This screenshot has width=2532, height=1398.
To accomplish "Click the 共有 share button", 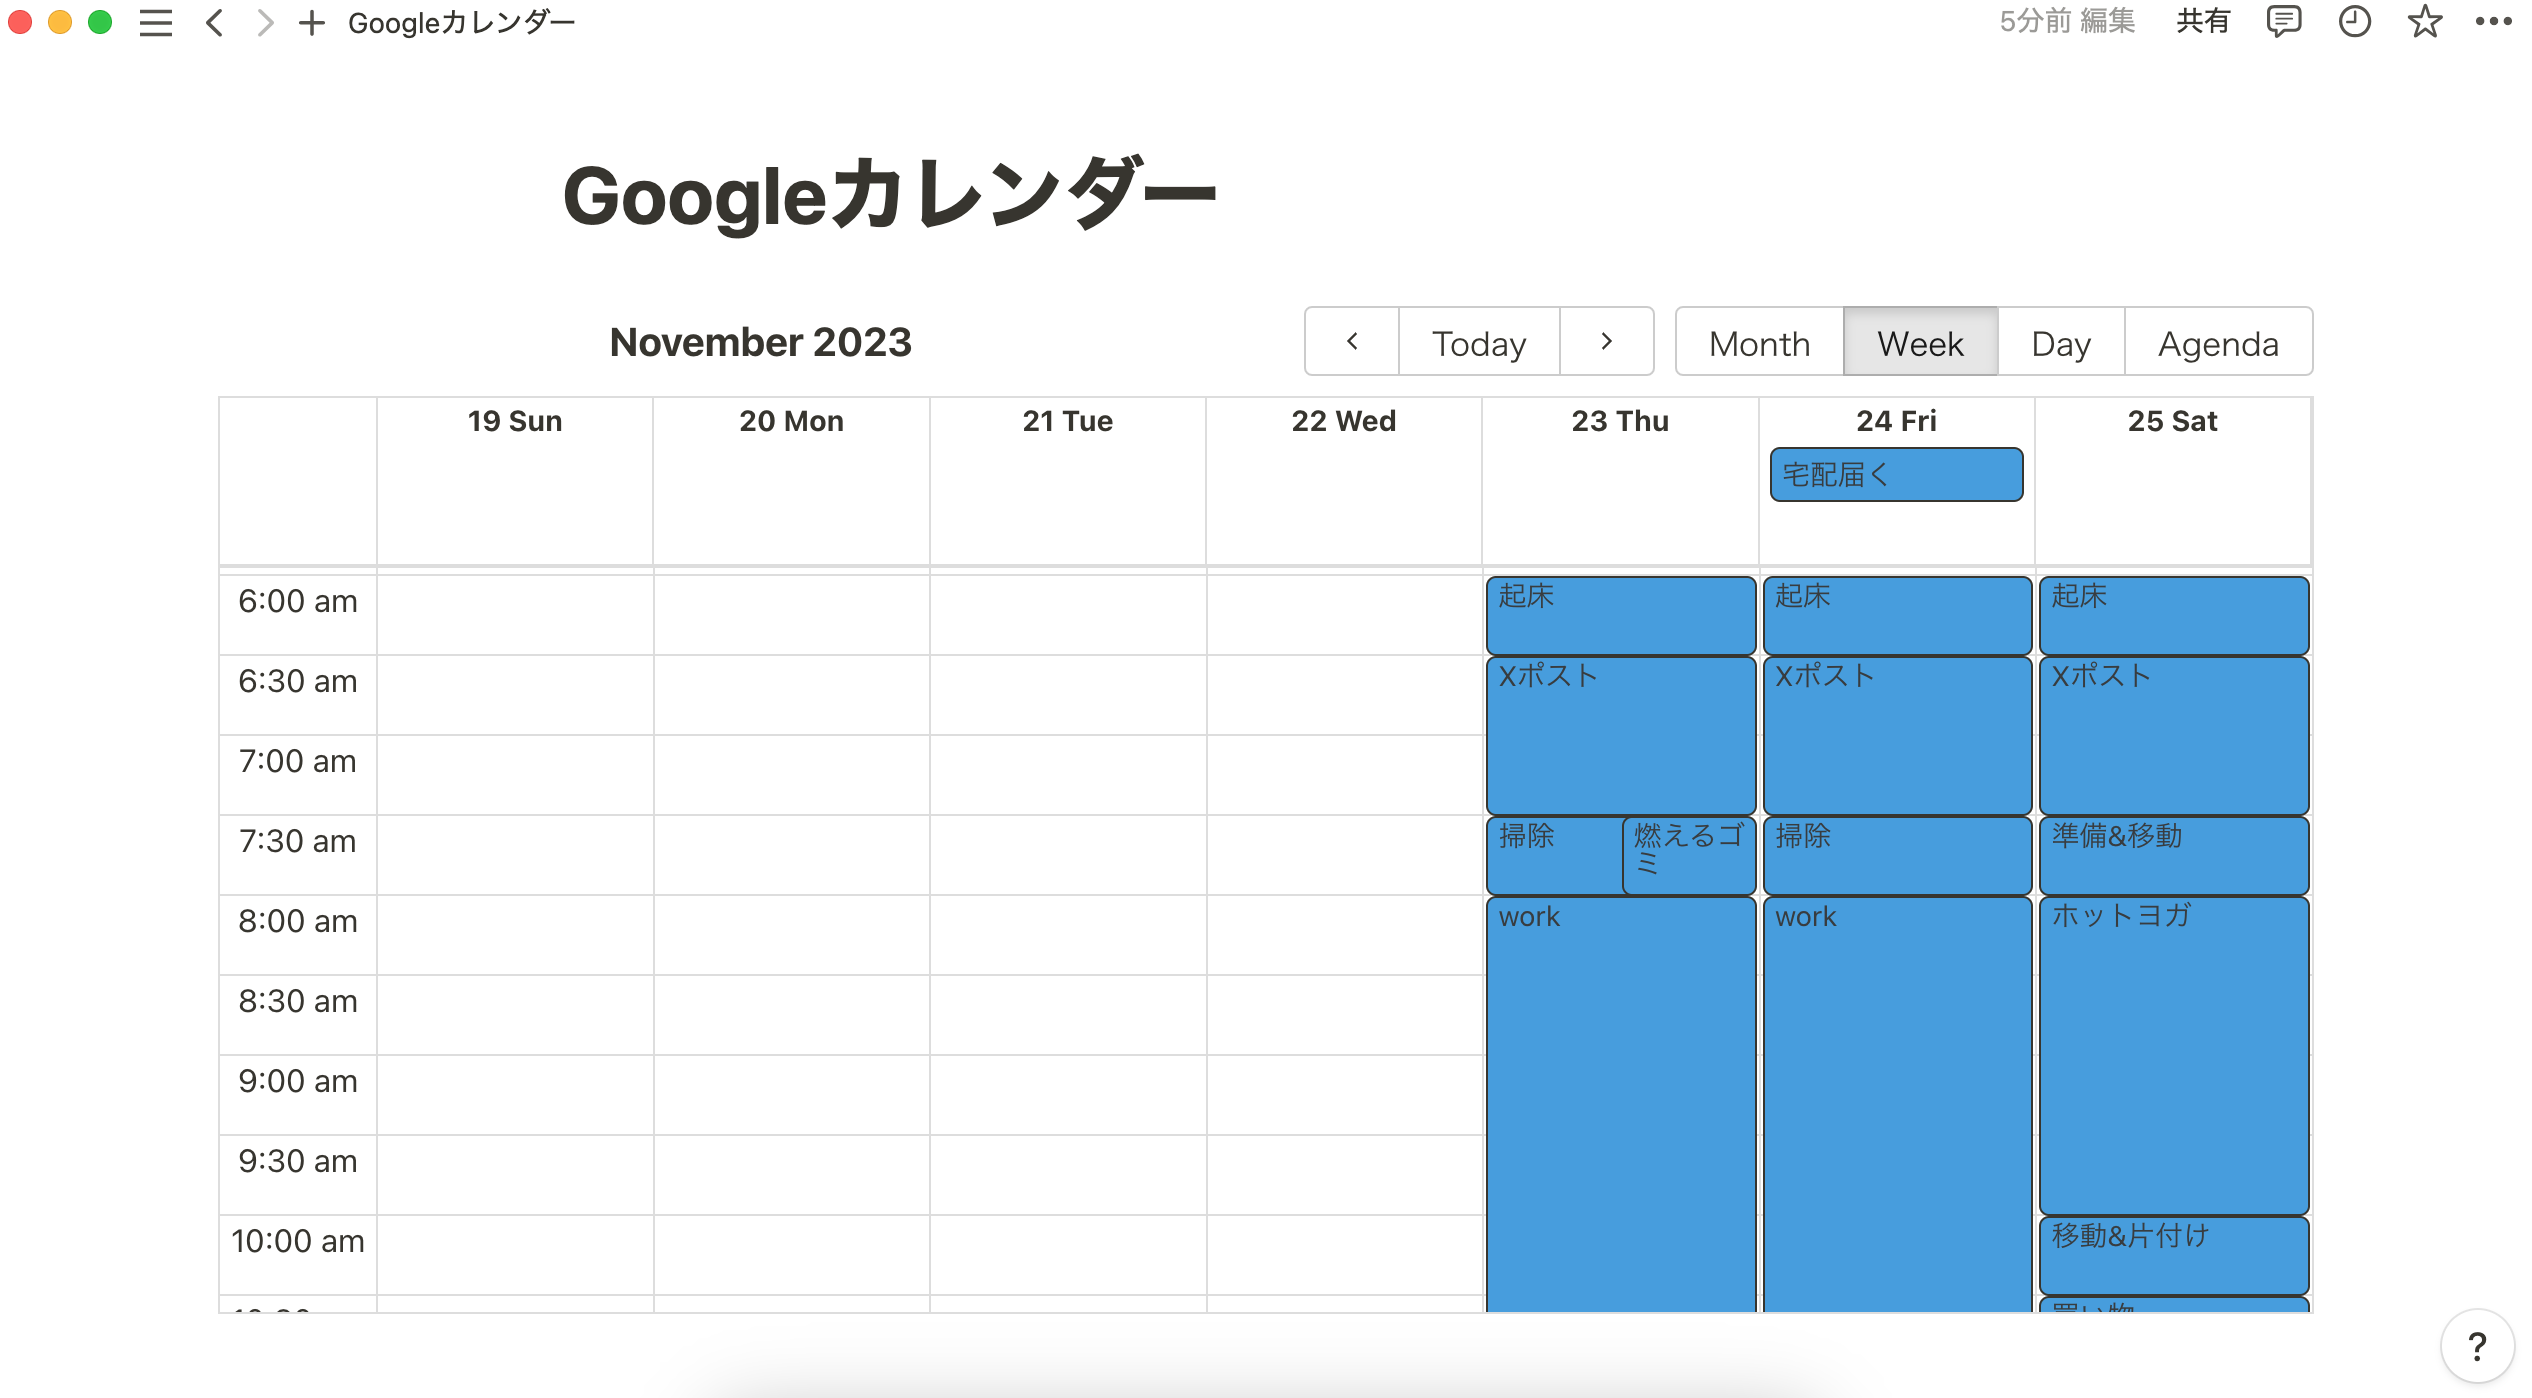I will coord(2203,21).
